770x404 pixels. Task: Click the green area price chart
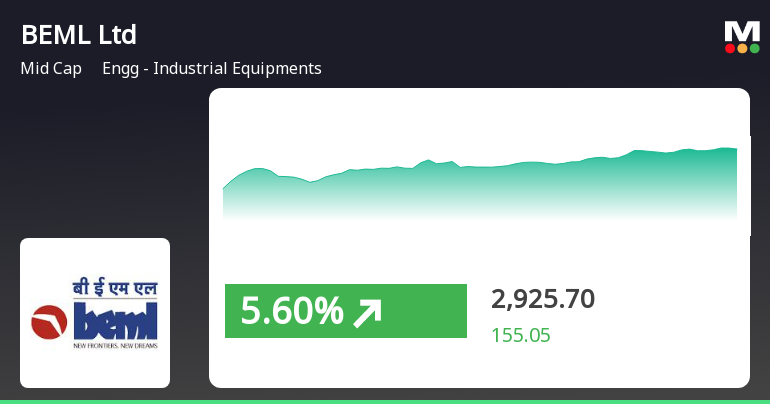pyautogui.click(x=480, y=183)
